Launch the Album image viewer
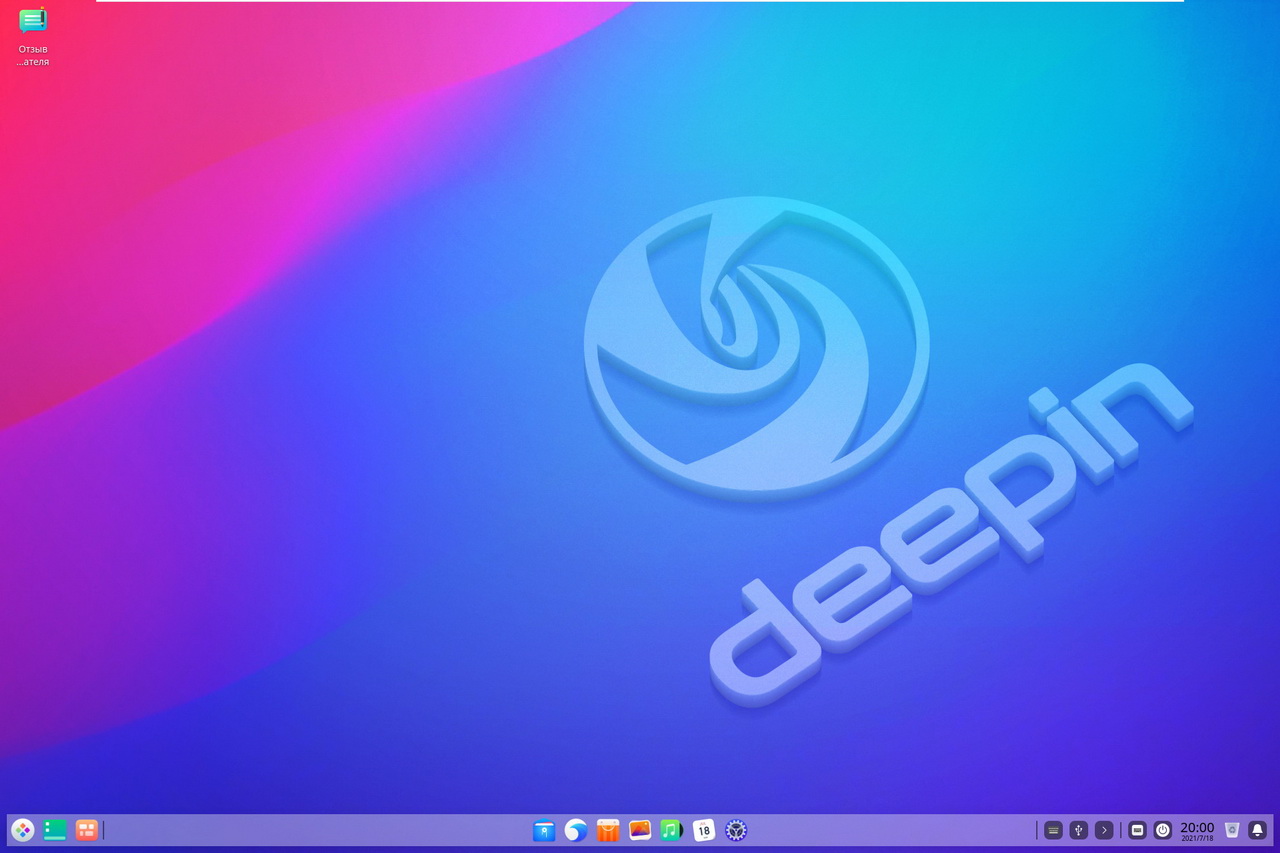 coord(640,830)
